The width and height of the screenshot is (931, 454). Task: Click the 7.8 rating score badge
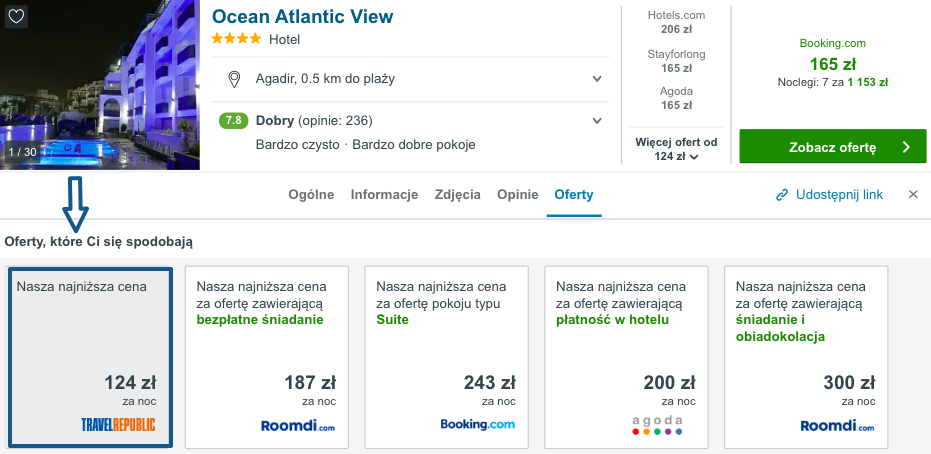(233, 121)
